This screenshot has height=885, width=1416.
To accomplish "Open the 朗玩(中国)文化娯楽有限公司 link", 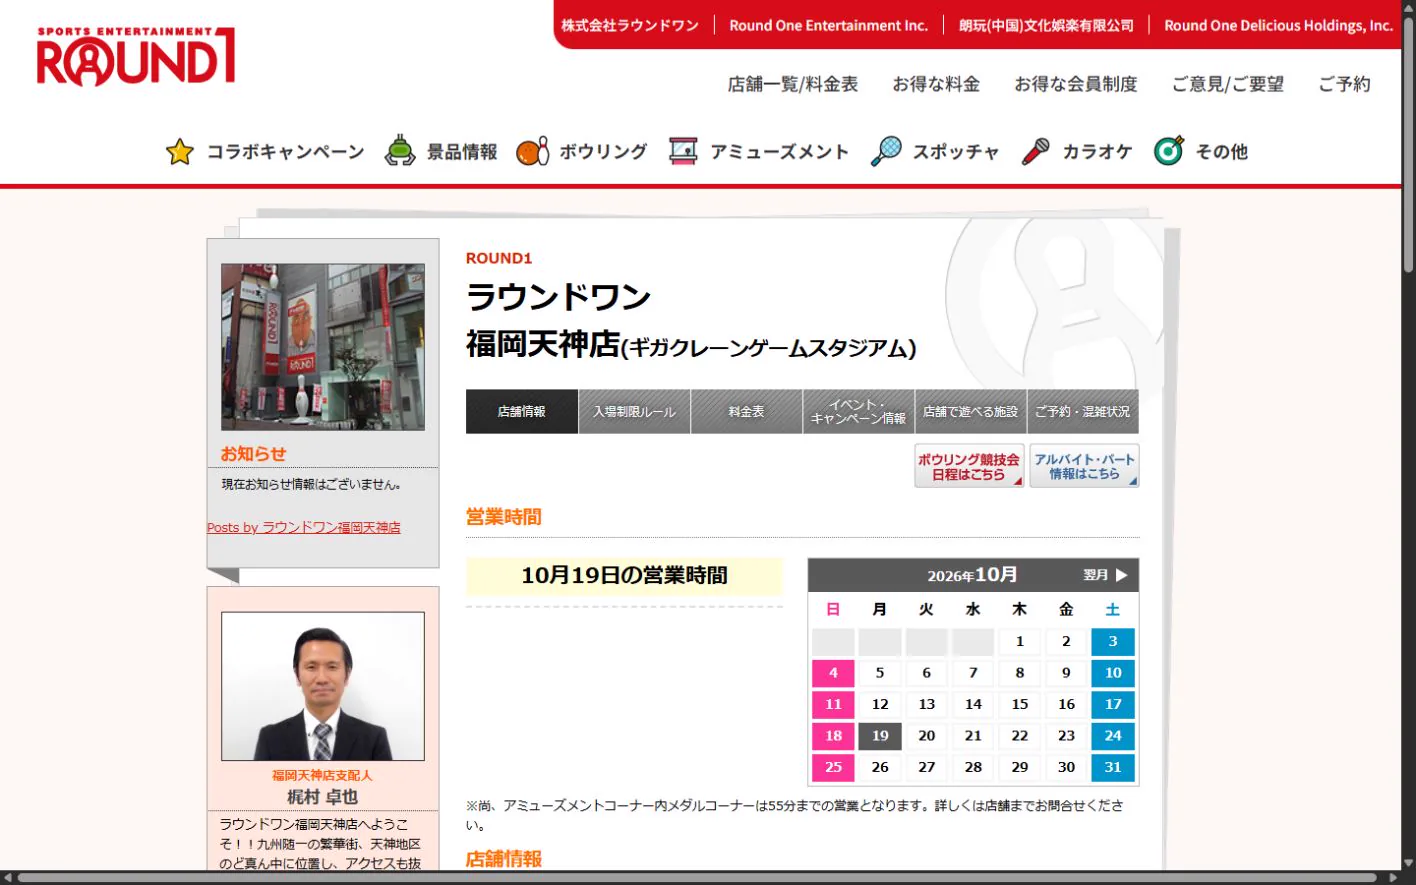I will [x=1046, y=25].
